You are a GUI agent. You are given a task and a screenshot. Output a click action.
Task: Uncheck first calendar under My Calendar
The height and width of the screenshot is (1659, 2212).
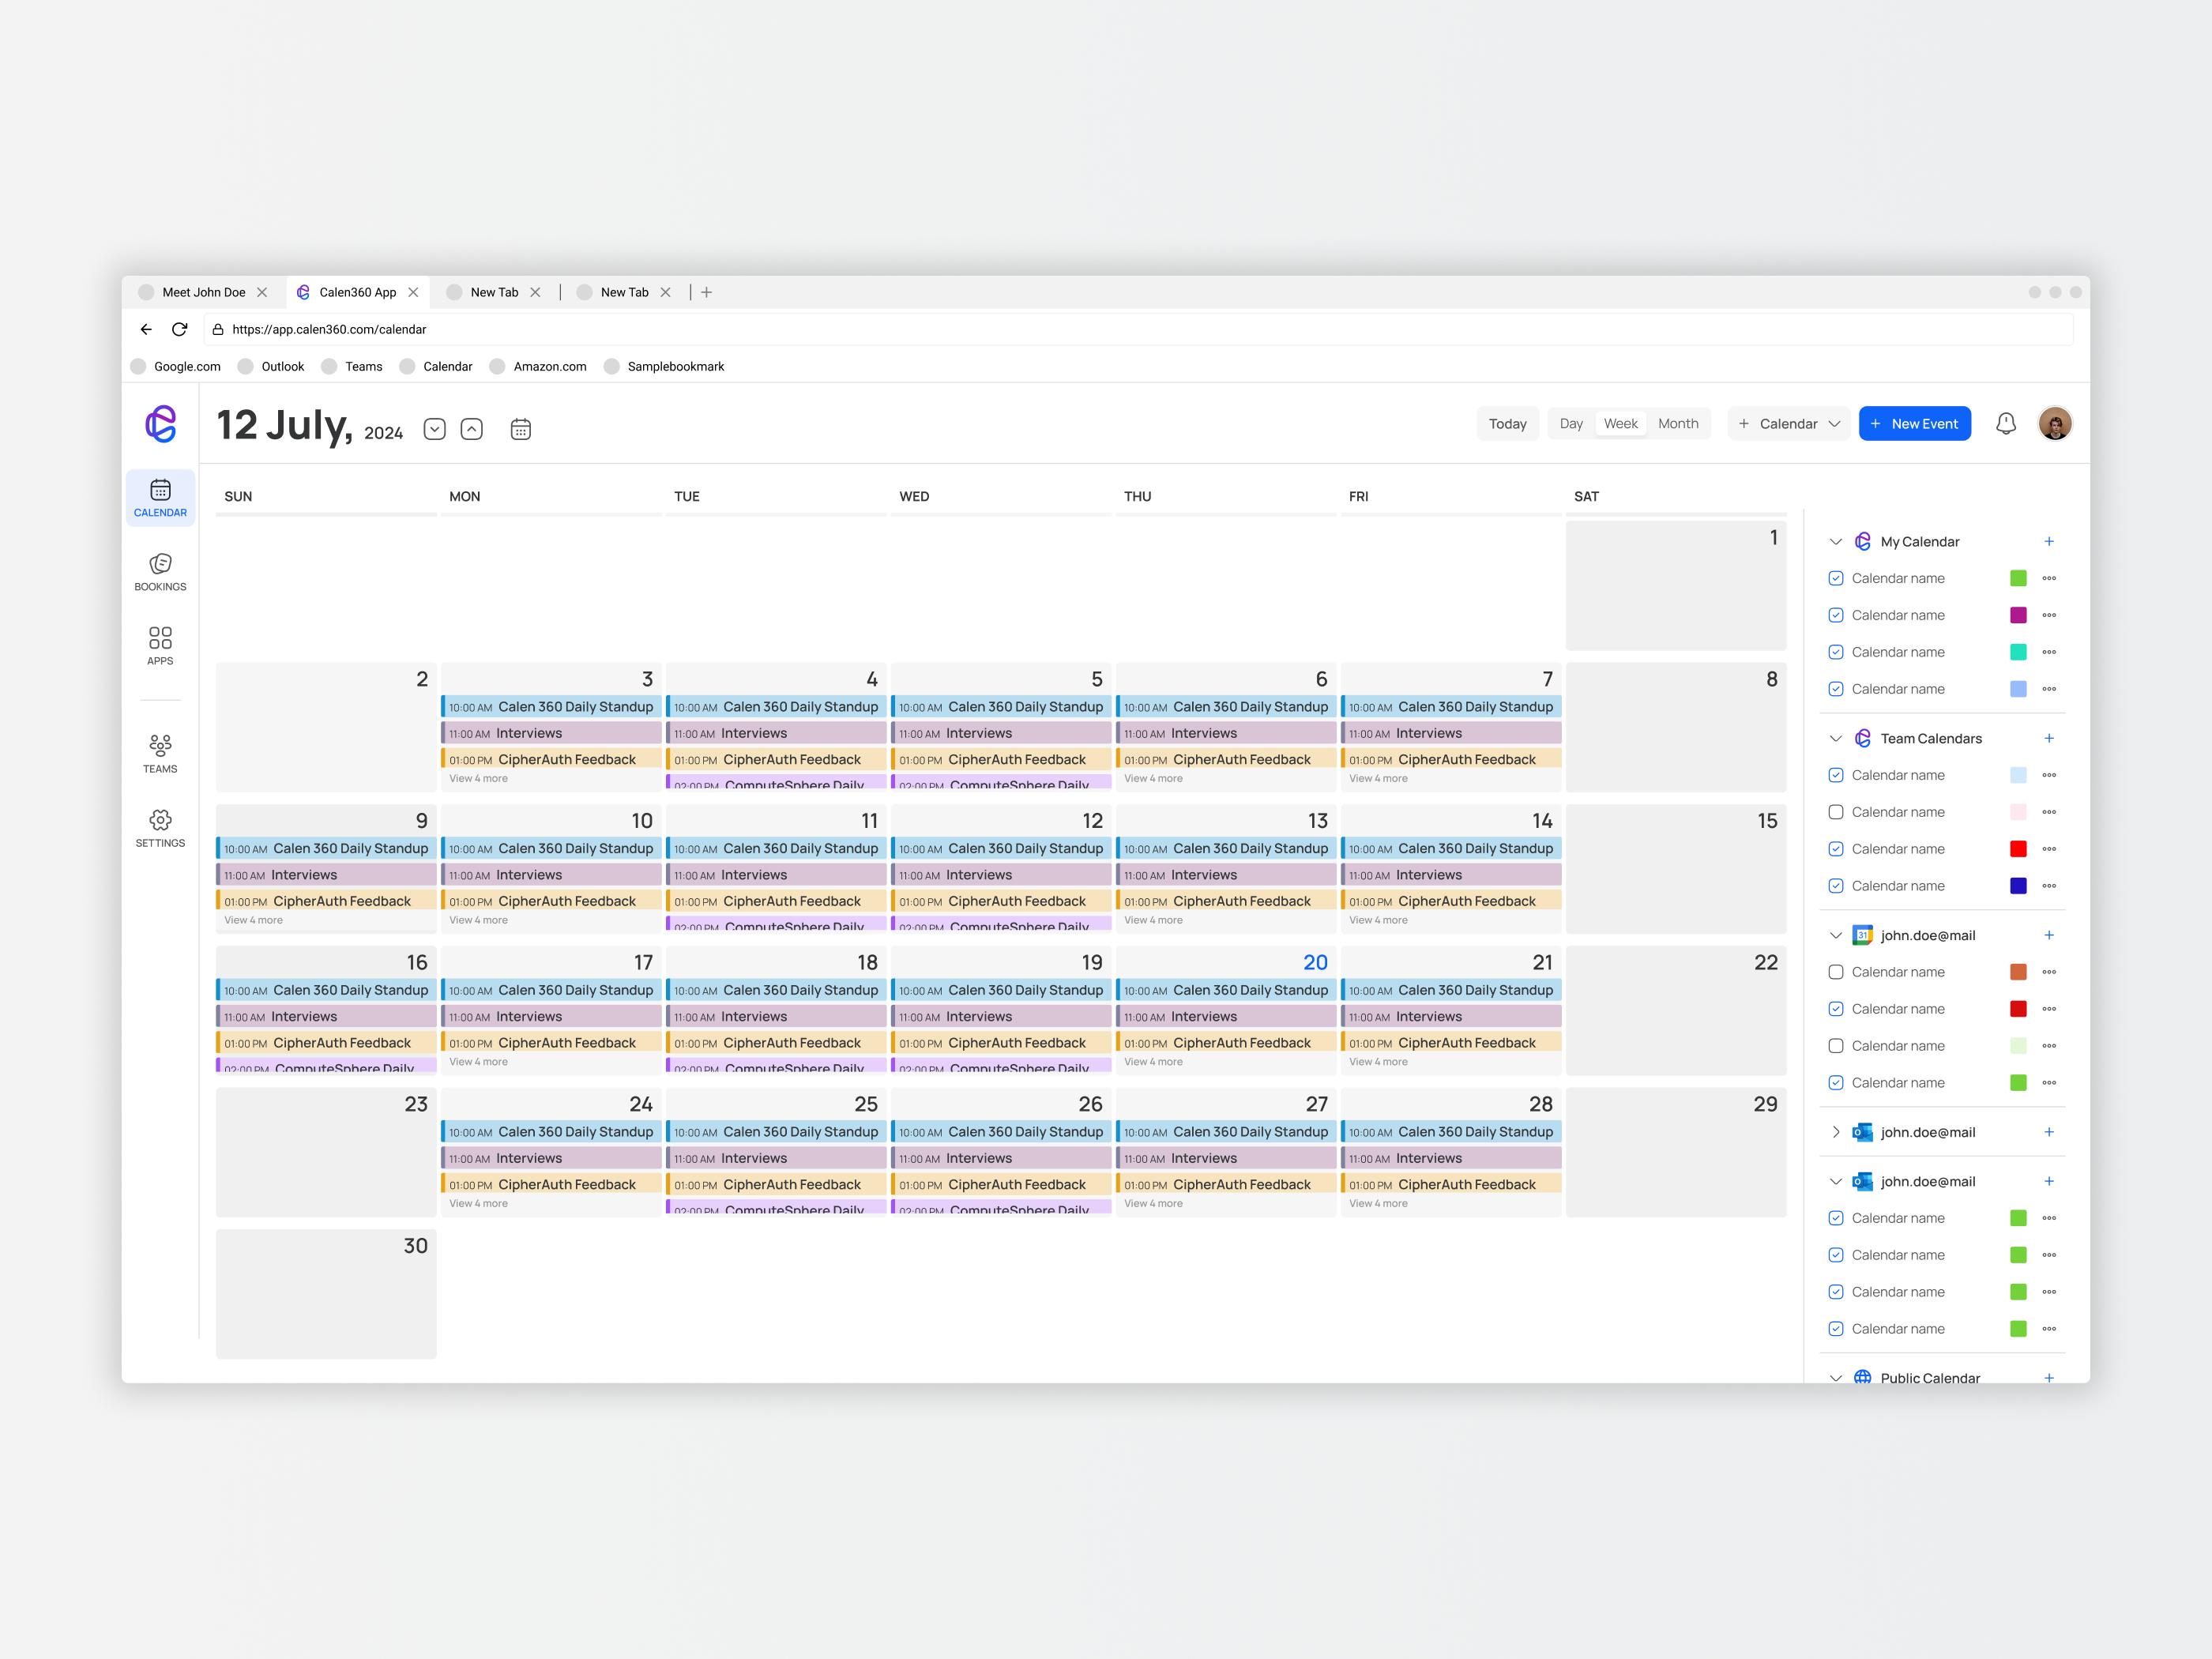[1835, 578]
